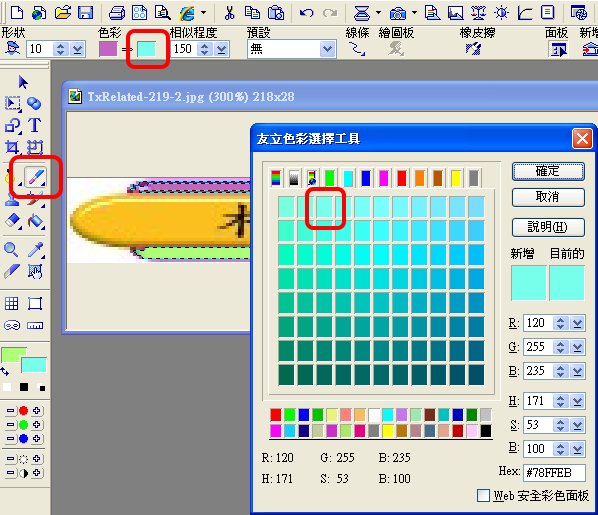The height and width of the screenshot is (515, 598).
Task: Click the swap foreground/background colors arrow
Action: coord(5,371)
